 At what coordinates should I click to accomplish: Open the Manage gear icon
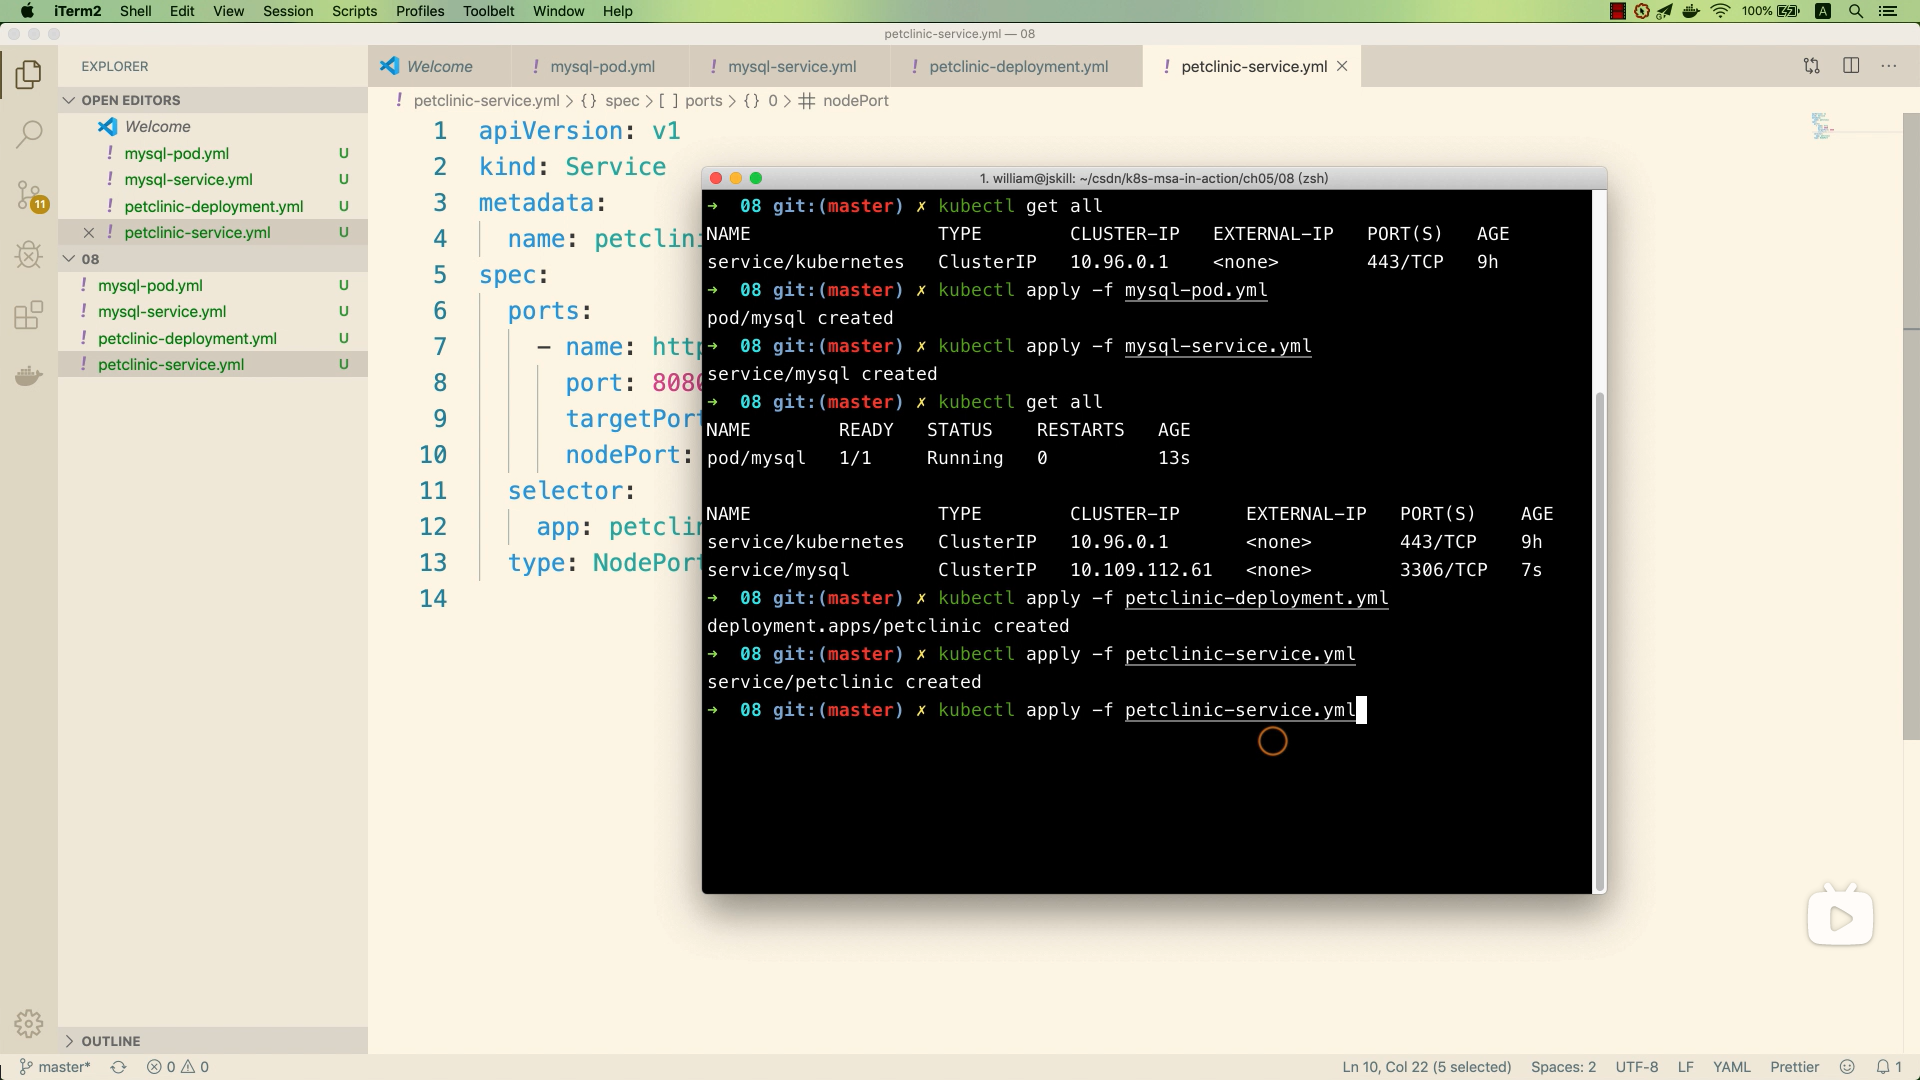pyautogui.click(x=29, y=1023)
